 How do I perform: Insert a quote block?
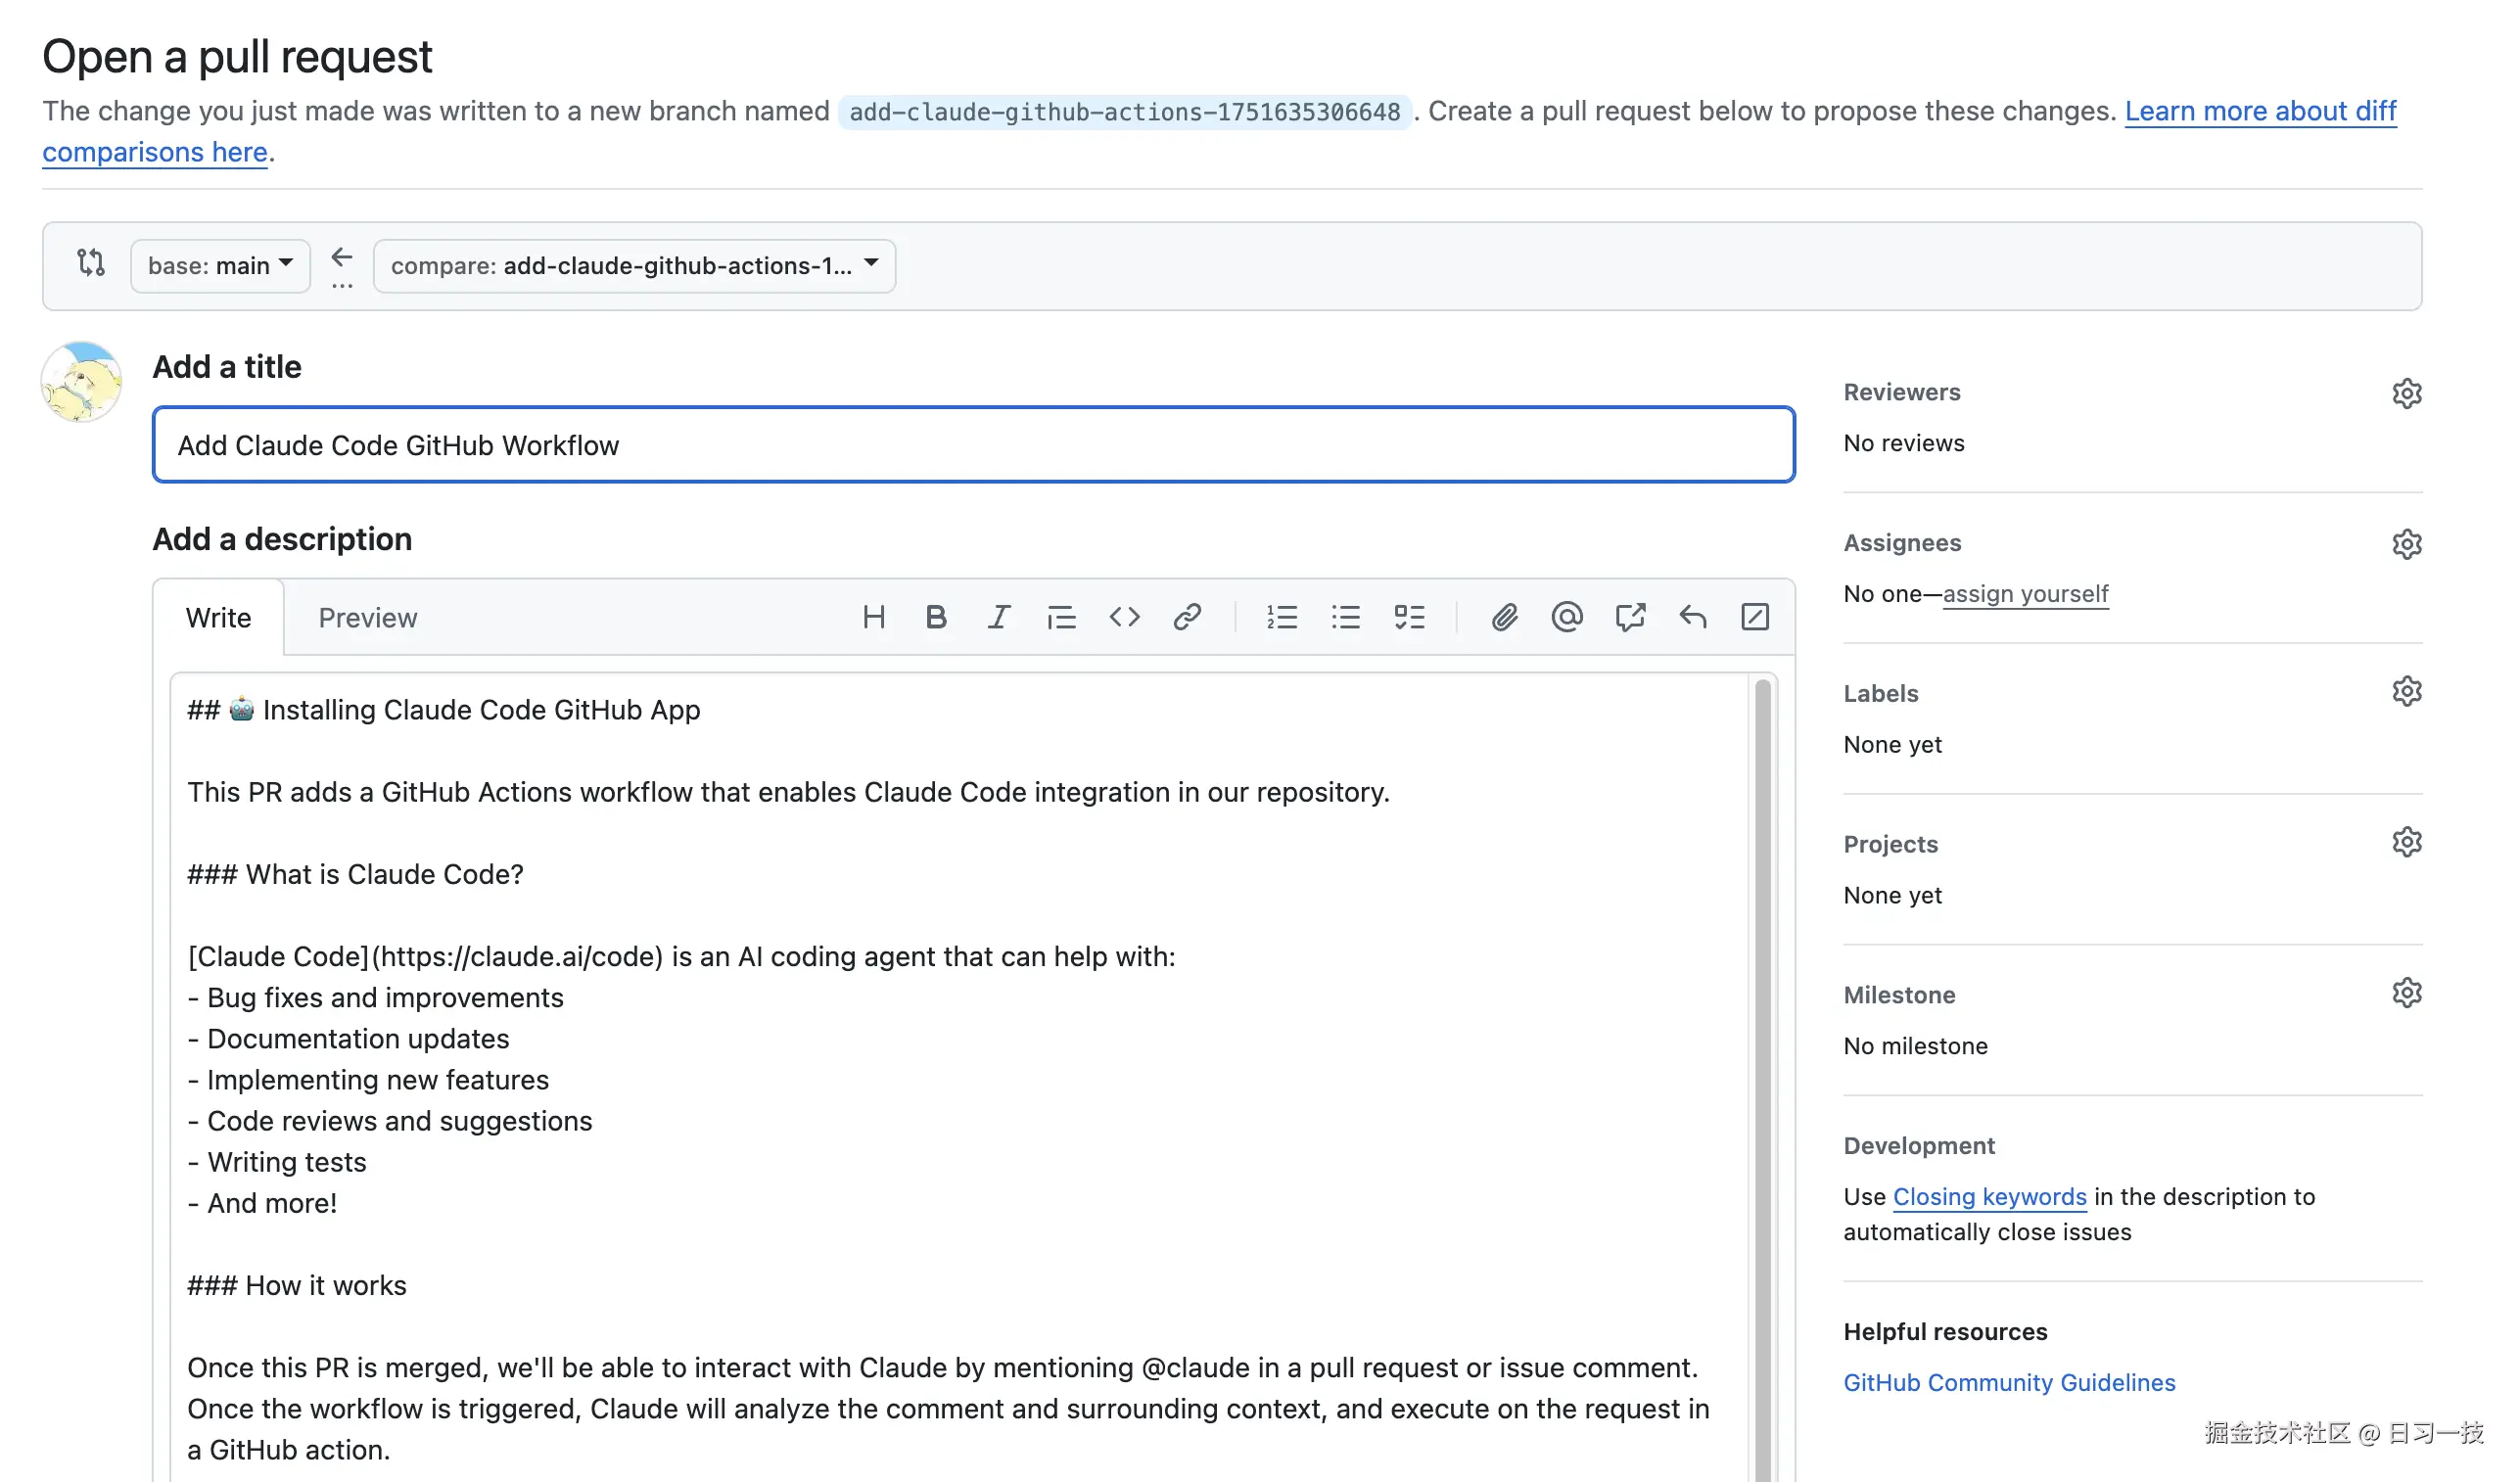coord(1061,617)
